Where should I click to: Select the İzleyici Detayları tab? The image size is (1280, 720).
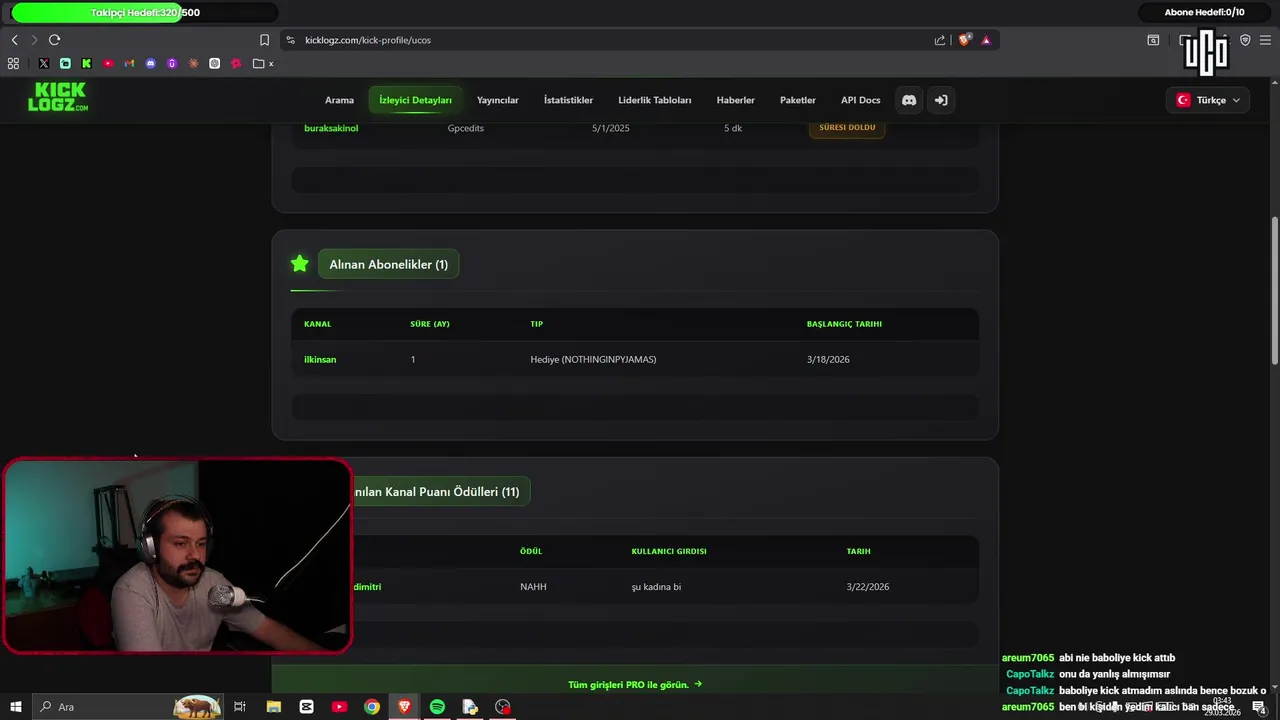415,100
